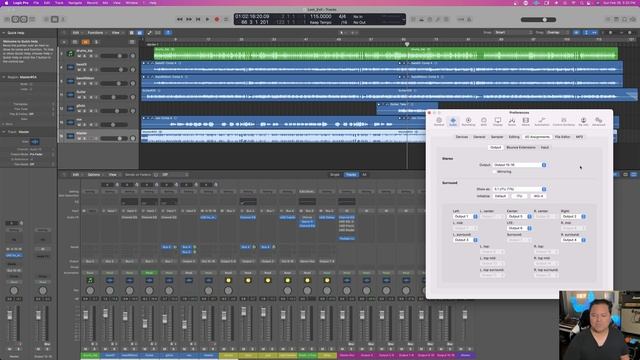This screenshot has width=640, height=360.
Task: Open the Left channel Output 1 dropdown
Action: point(465,216)
